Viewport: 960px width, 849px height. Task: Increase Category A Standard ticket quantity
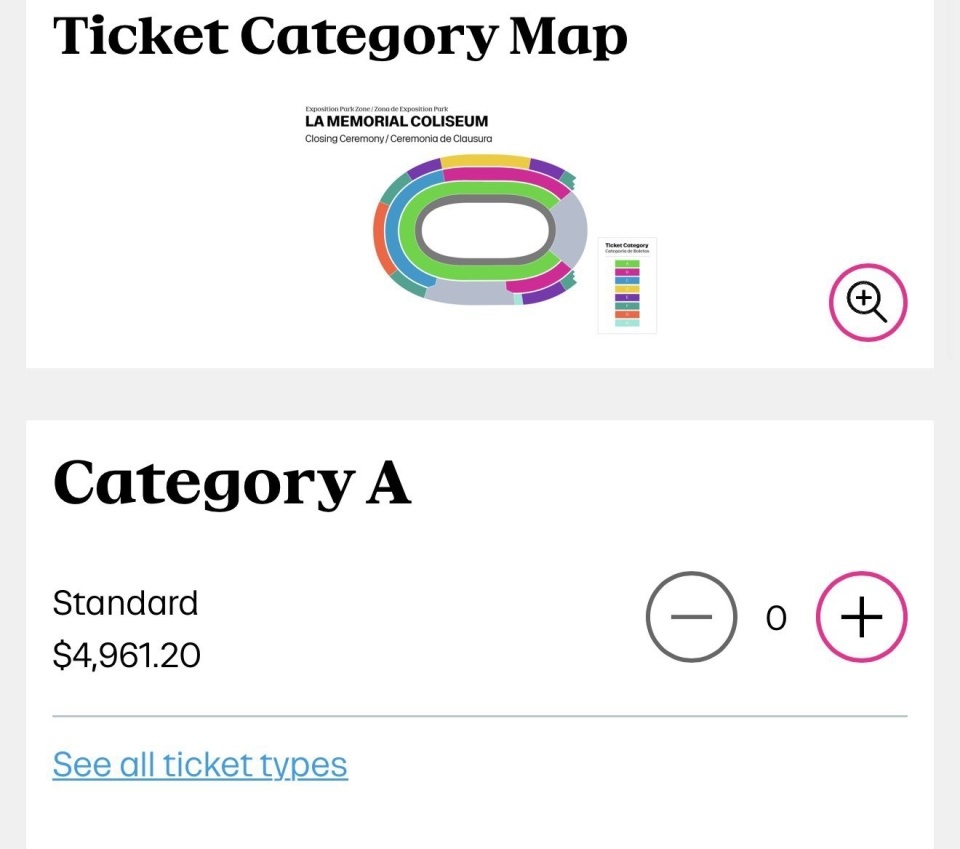click(x=861, y=617)
